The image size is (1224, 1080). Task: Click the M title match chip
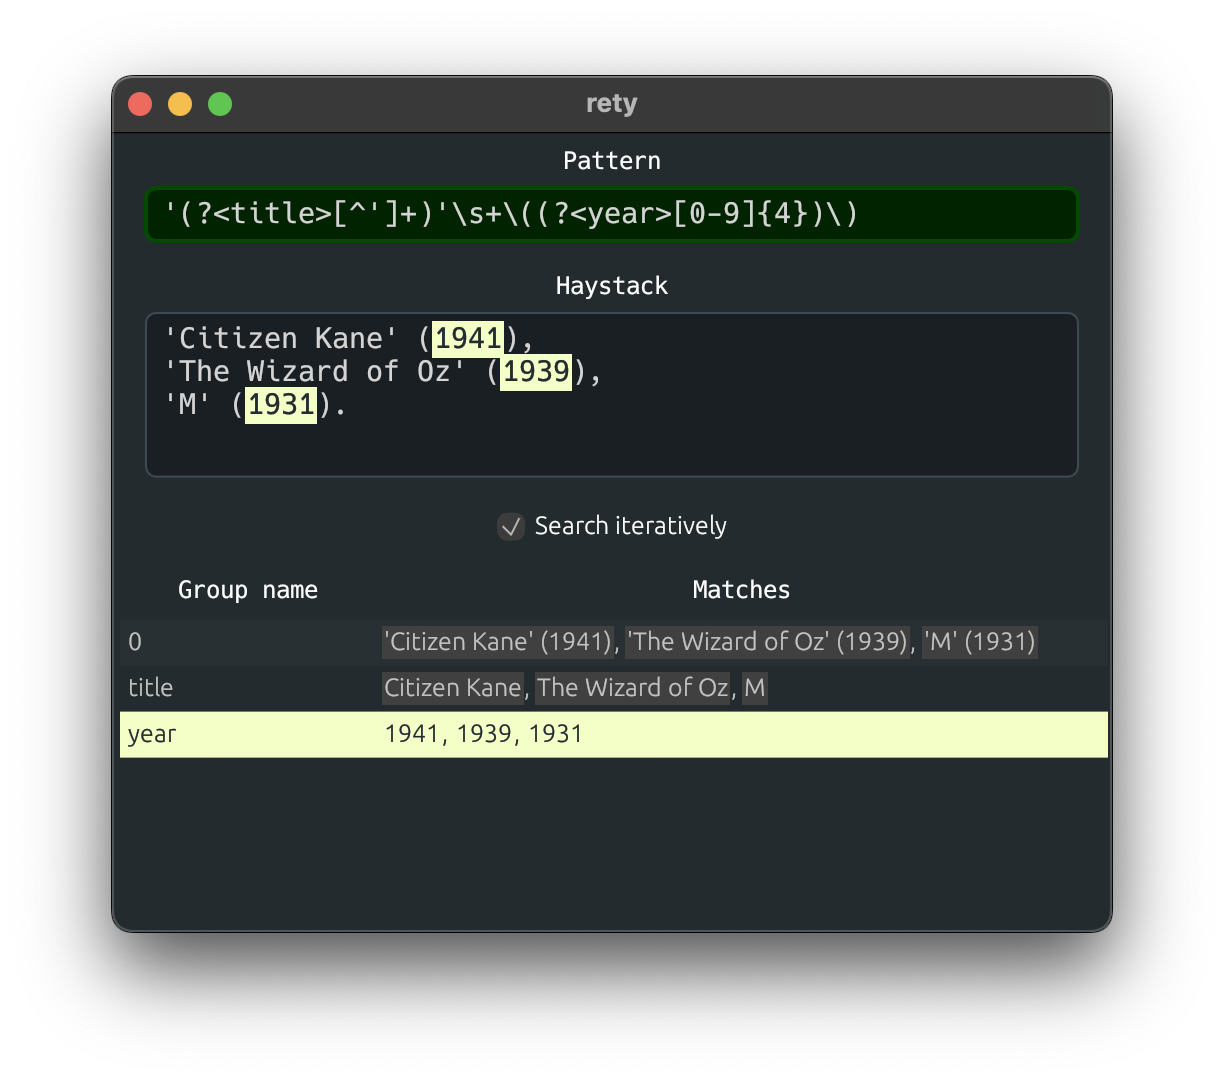[x=755, y=688]
